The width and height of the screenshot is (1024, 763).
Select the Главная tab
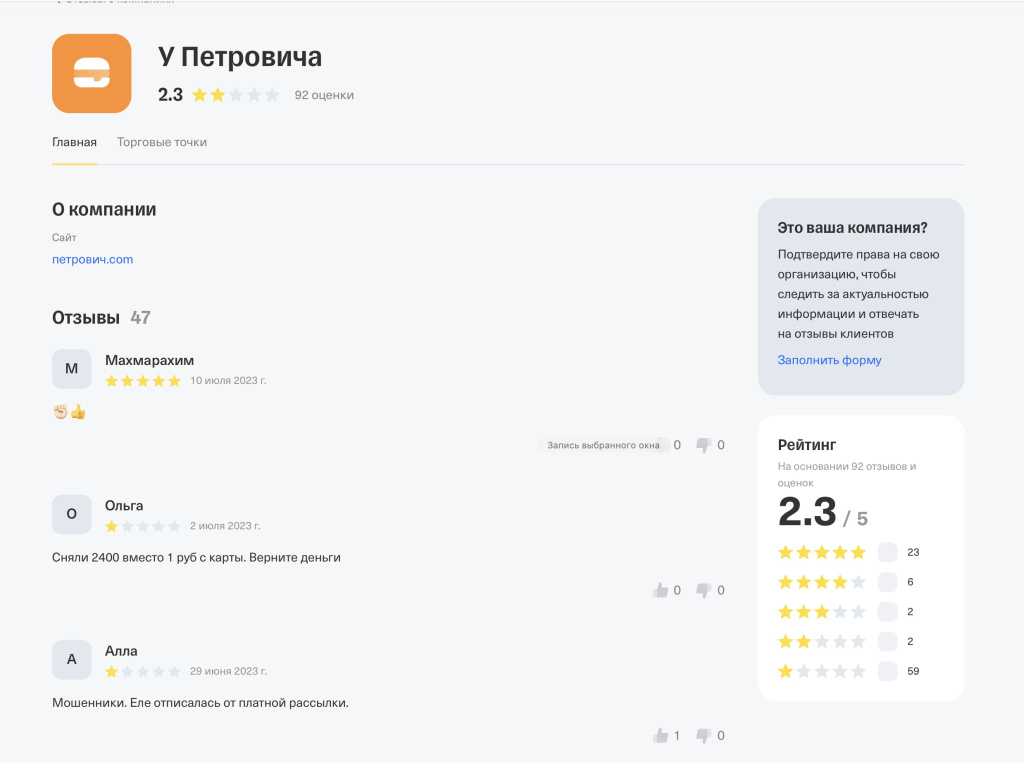pos(74,142)
